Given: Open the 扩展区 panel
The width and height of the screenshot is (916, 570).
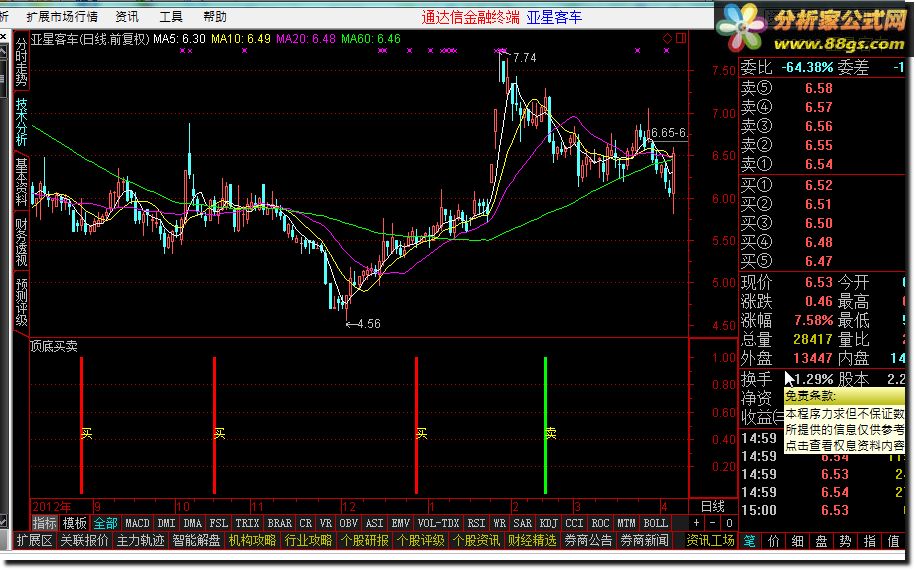Looking at the screenshot, I should click(34, 541).
